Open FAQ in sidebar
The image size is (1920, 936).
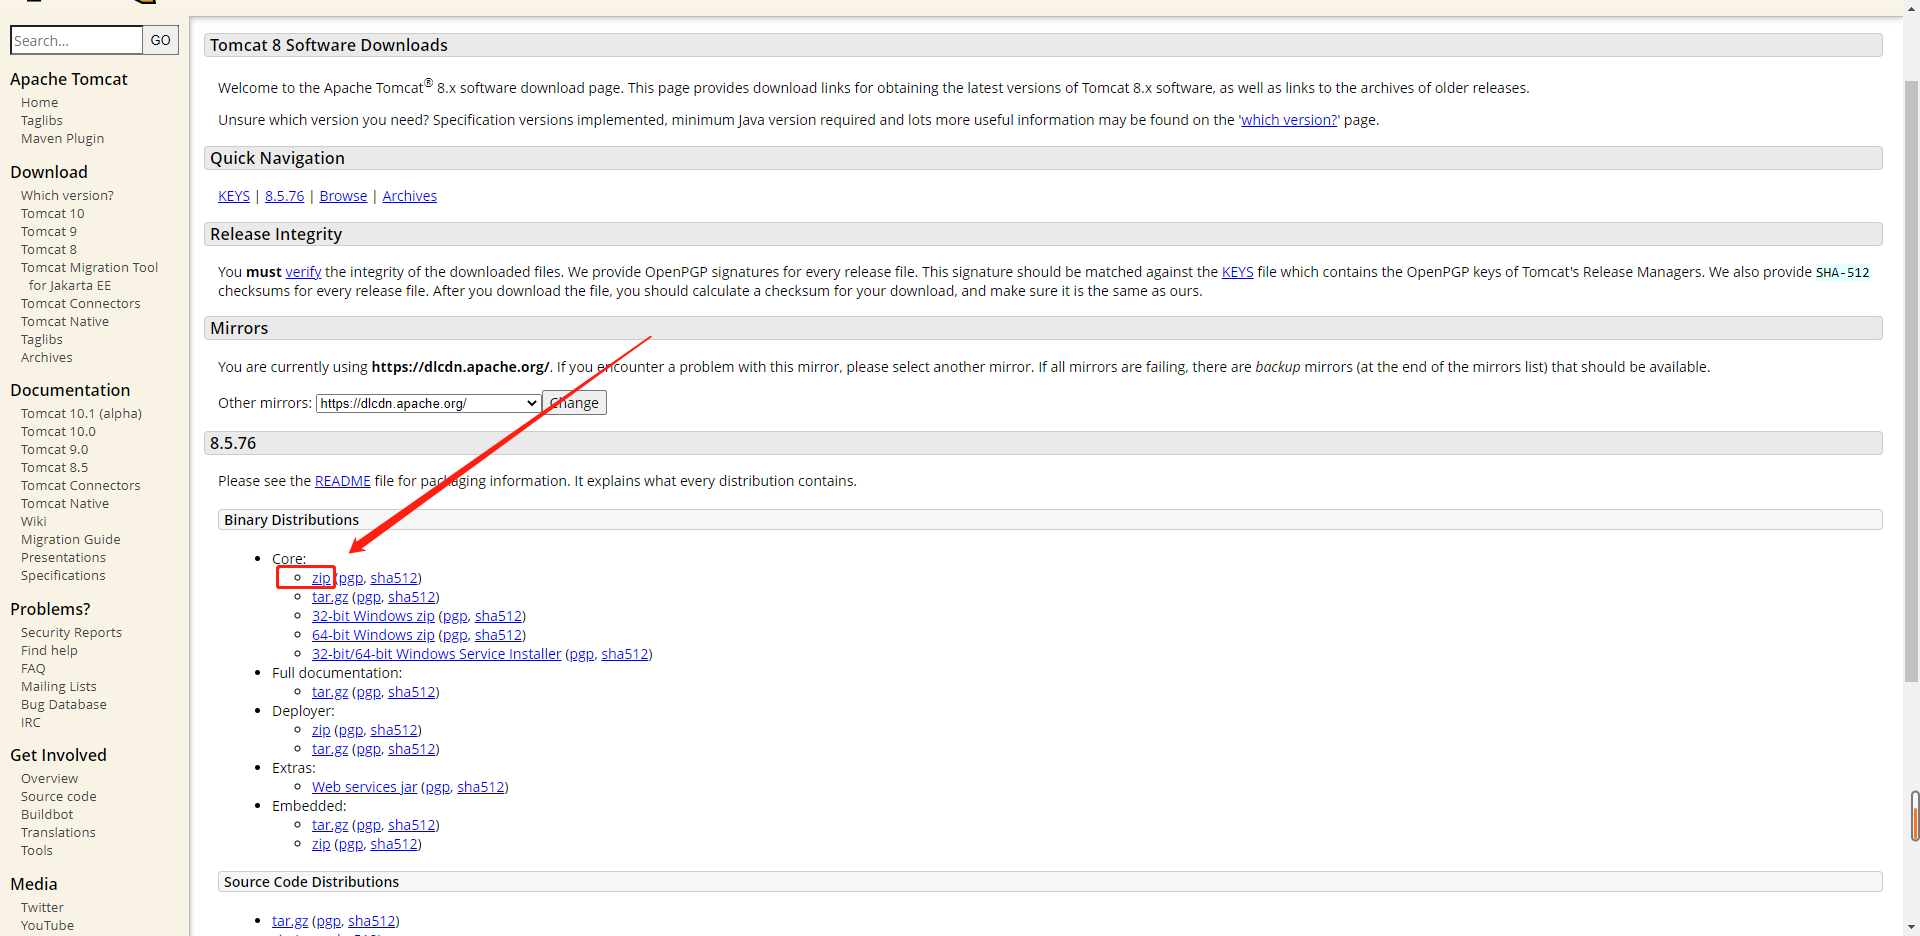coord(33,669)
